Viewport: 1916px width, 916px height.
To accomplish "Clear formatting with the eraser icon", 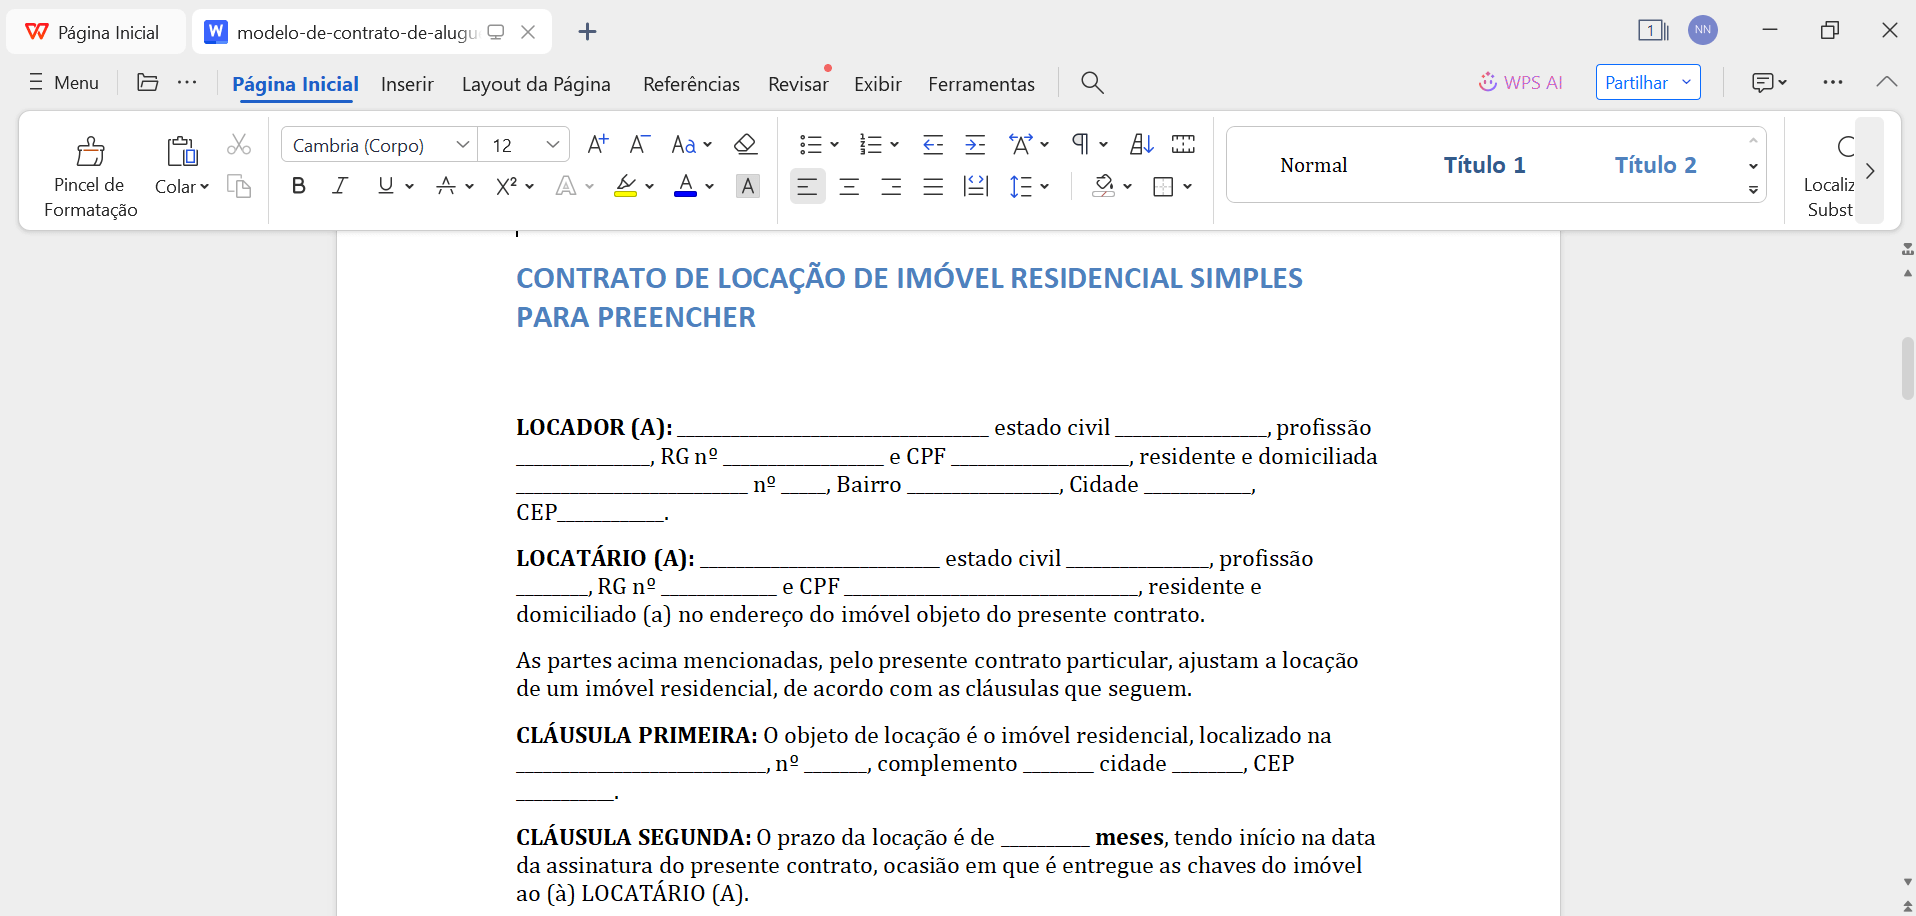I will coord(745,144).
